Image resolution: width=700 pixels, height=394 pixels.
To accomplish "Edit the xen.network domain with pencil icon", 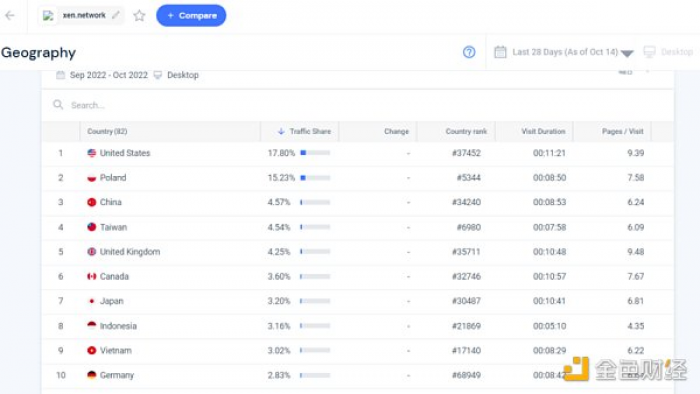I will tap(116, 15).
